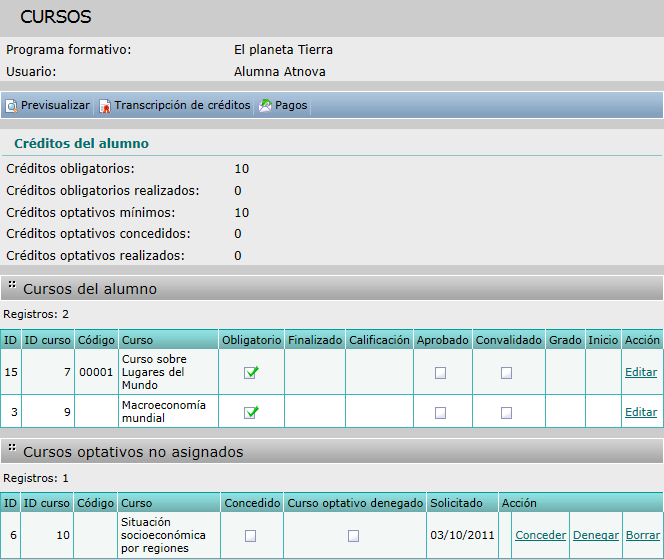Check Concedido for Situación socioeconómica por regiones
Viewport: 664px width, 559px height.
point(250,536)
